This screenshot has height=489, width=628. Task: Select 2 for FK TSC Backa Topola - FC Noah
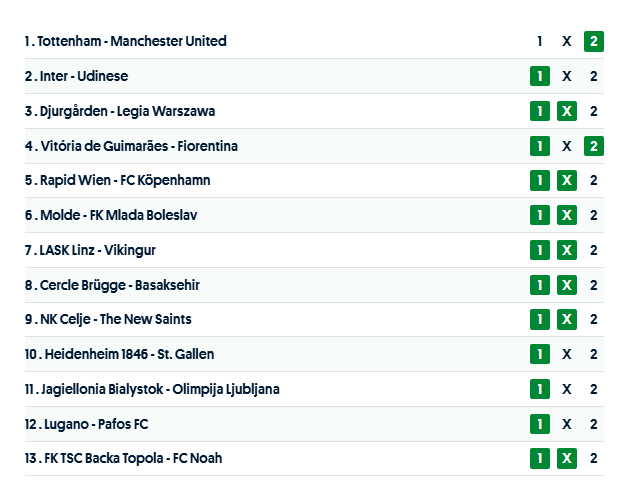tap(594, 458)
